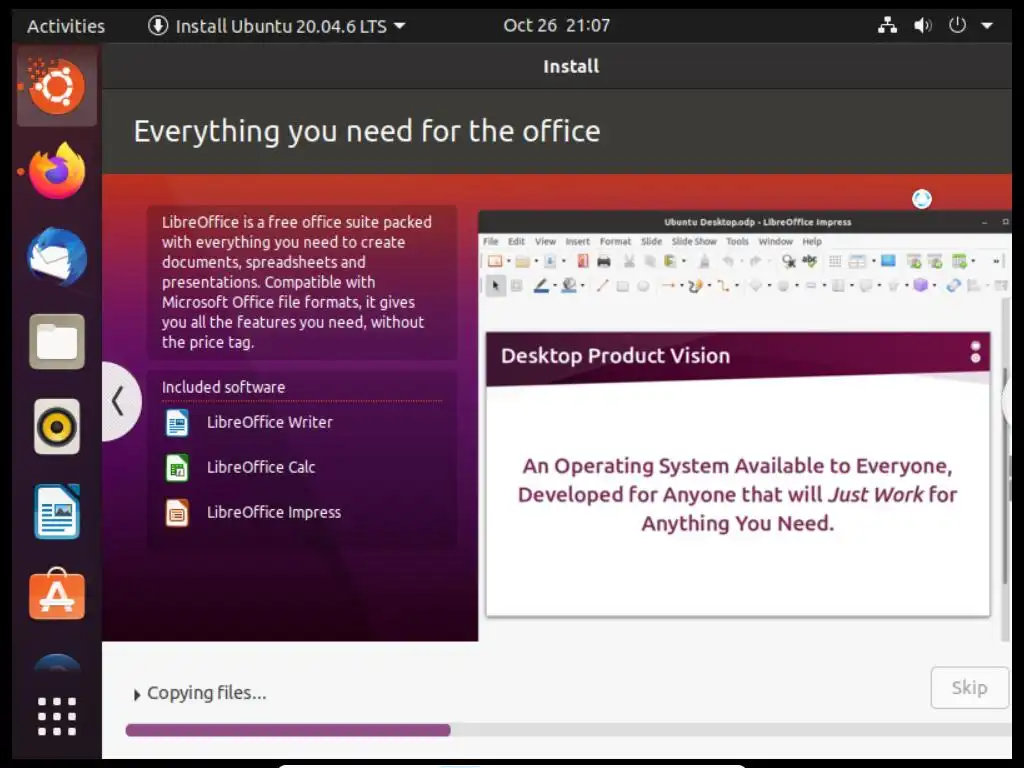Click the print icon in Impress toolbar

click(x=604, y=261)
